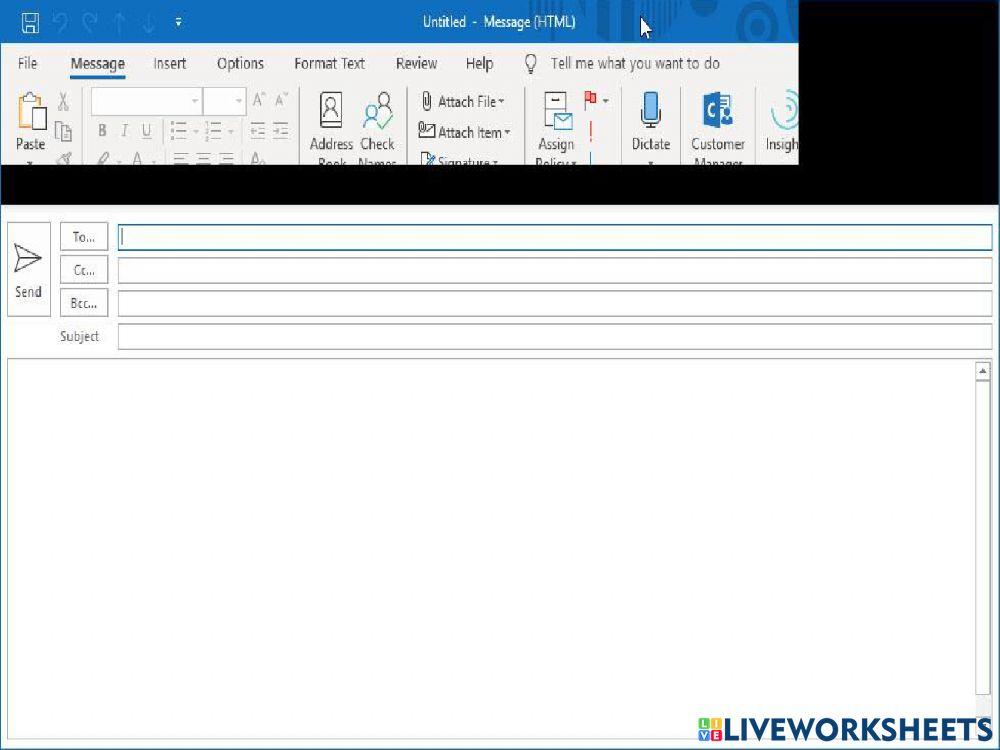Click the Bcc button
Viewport: 1000px width, 750px height.
pos(83,302)
